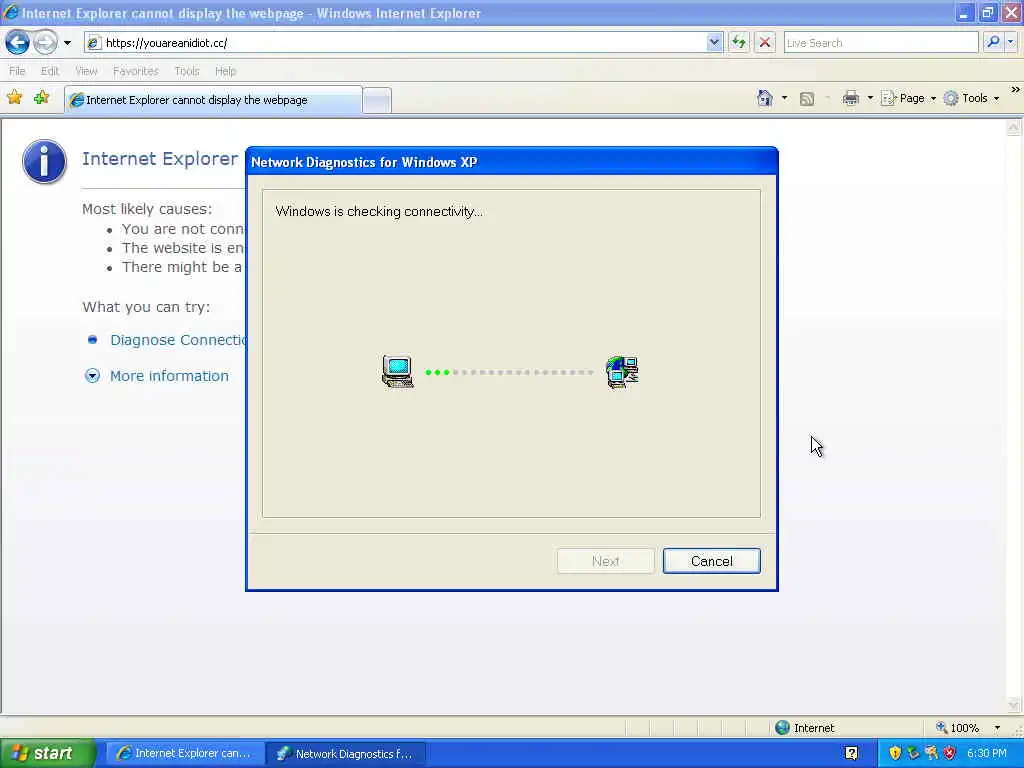Open the Help menu
The width and height of the screenshot is (1024, 768).
click(x=225, y=71)
